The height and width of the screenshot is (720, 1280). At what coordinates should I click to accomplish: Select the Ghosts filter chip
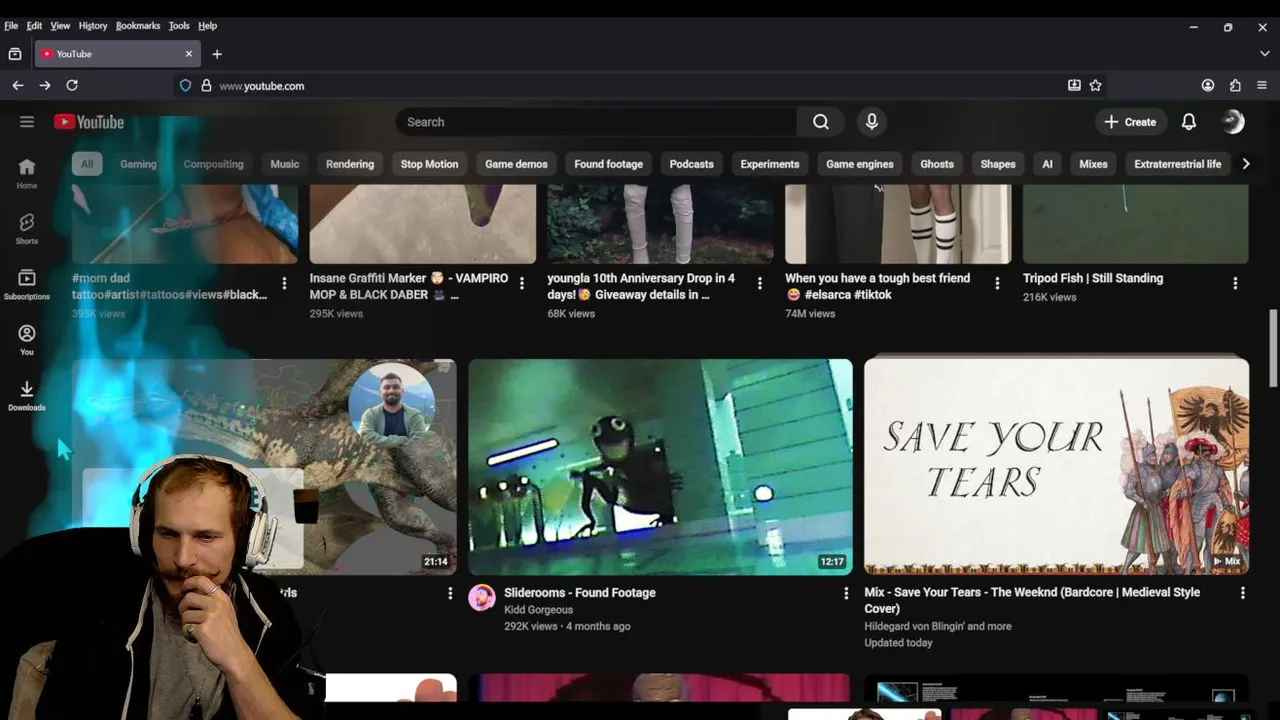[x=937, y=164]
